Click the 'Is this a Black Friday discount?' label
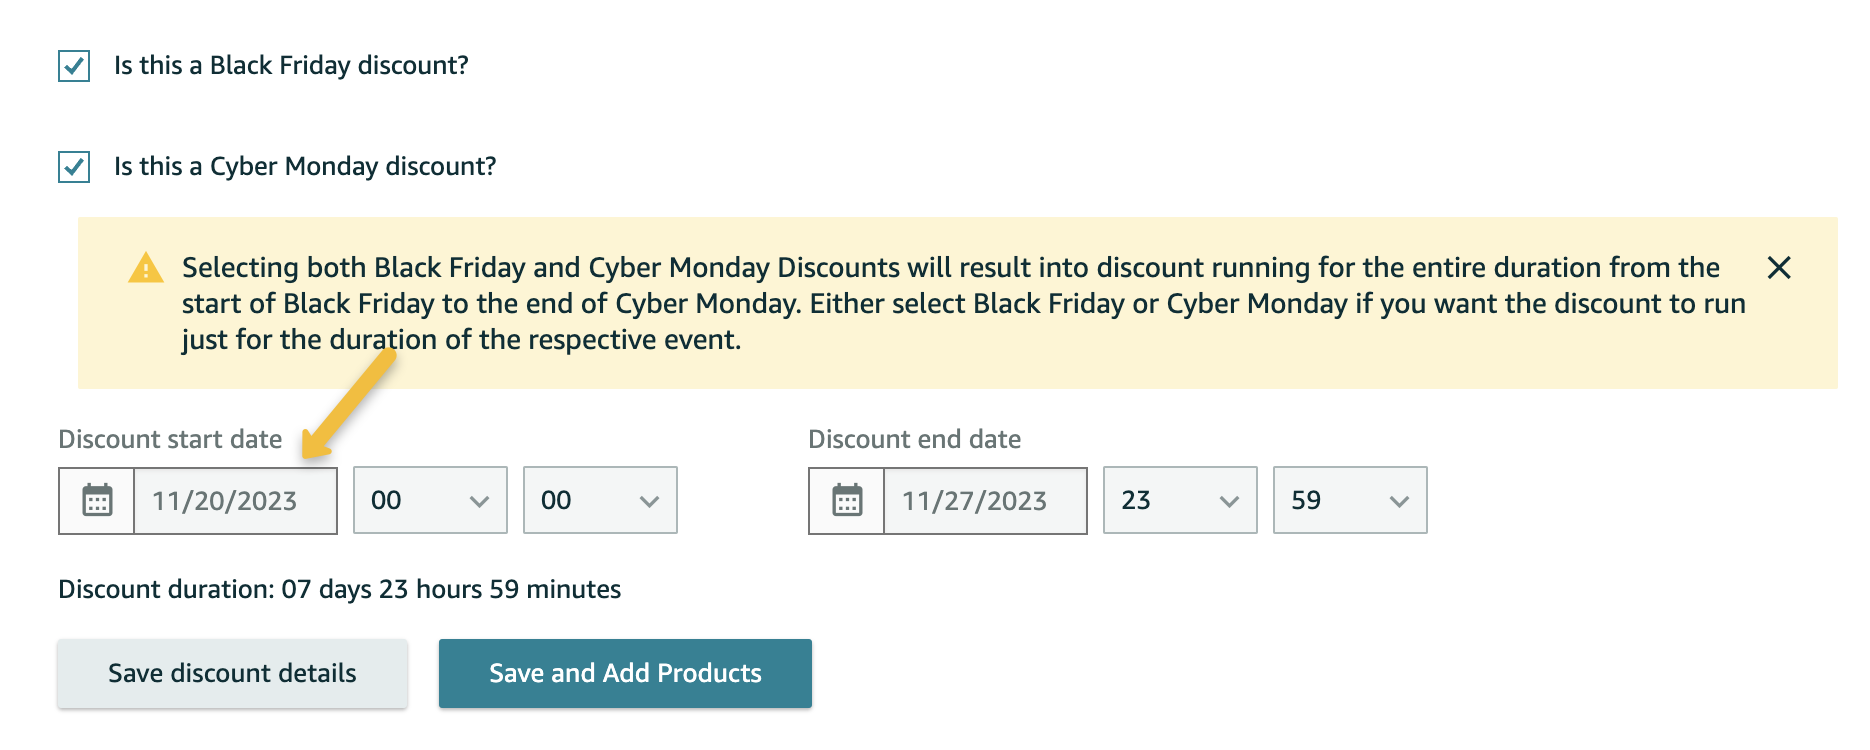The image size is (1870, 750). 291,66
